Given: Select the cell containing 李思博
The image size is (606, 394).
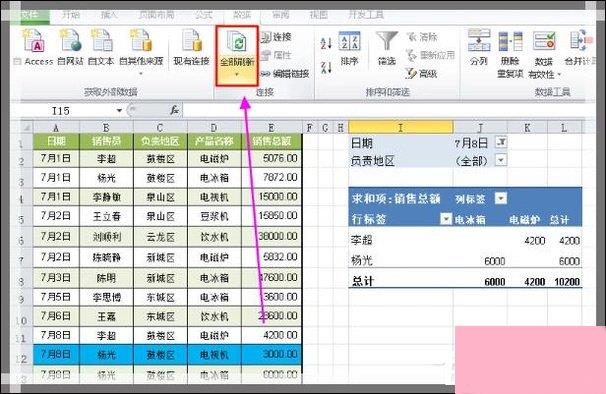Looking at the screenshot, I should tap(106, 297).
